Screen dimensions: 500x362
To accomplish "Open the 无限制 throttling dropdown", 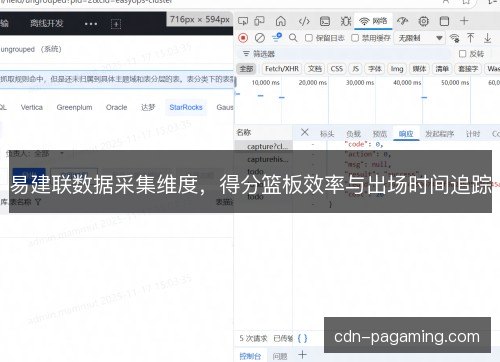I will tap(420, 38).
